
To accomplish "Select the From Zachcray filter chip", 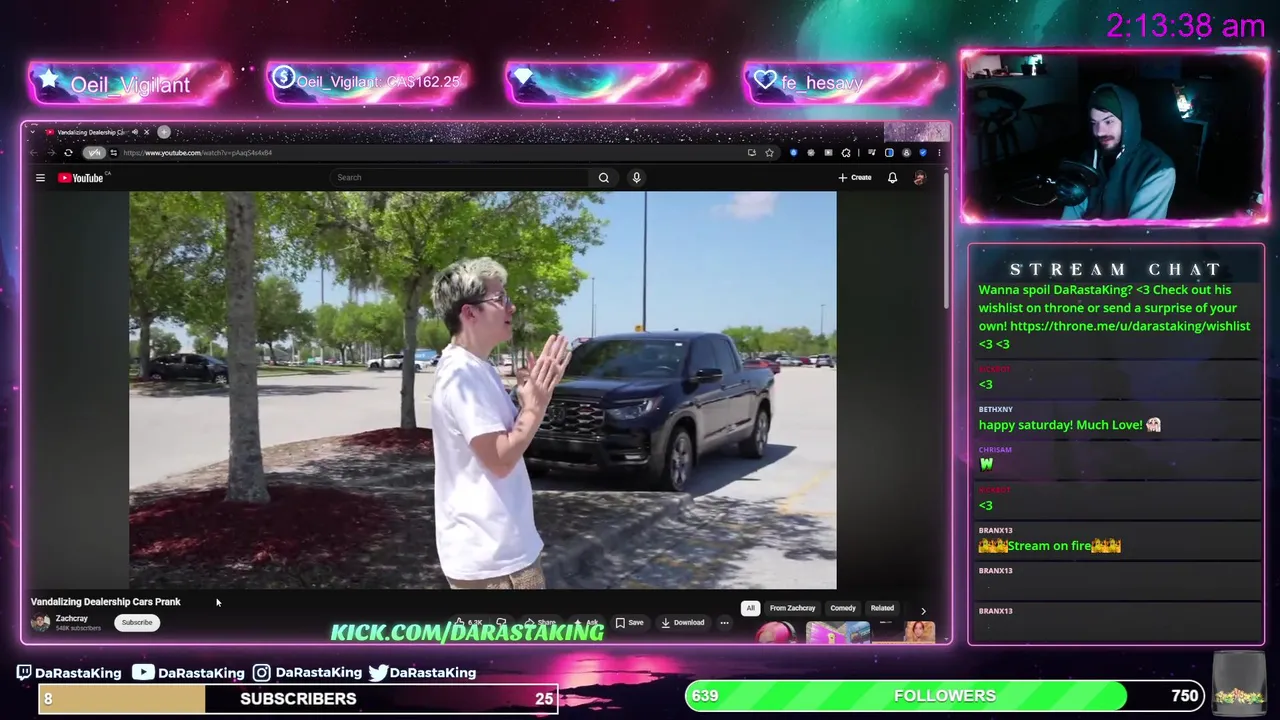I will point(792,608).
